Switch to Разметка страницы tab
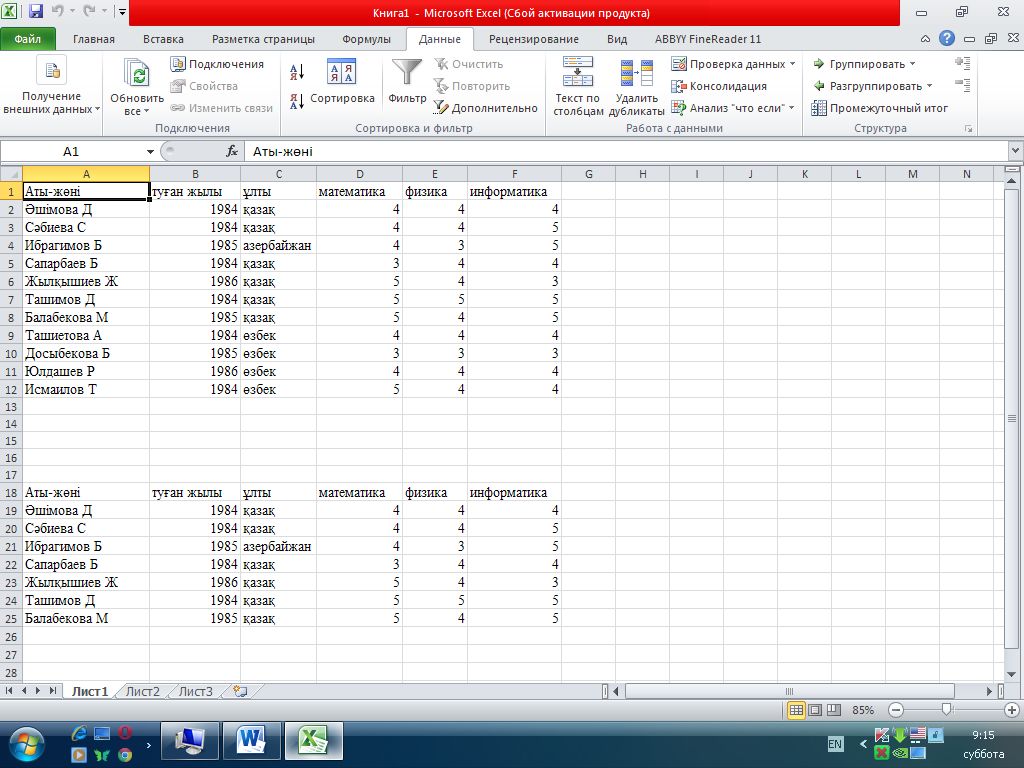Image resolution: width=1024 pixels, height=768 pixels. click(x=263, y=39)
